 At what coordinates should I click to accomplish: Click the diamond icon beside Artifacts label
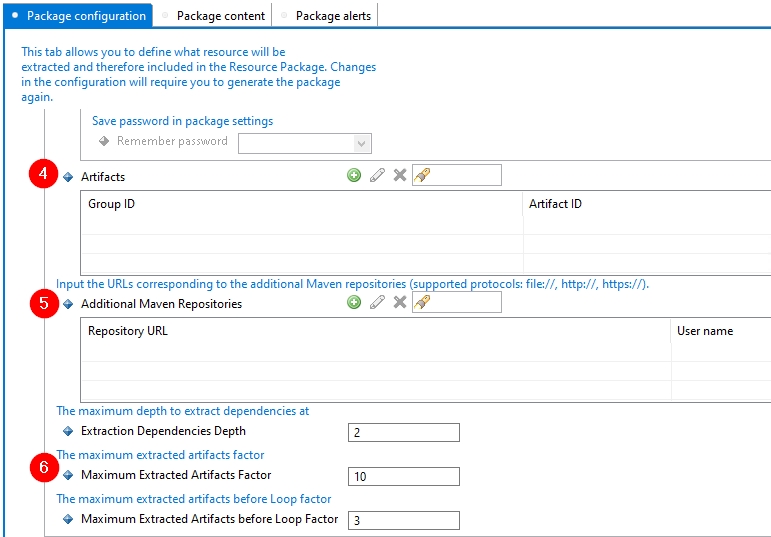point(69,177)
